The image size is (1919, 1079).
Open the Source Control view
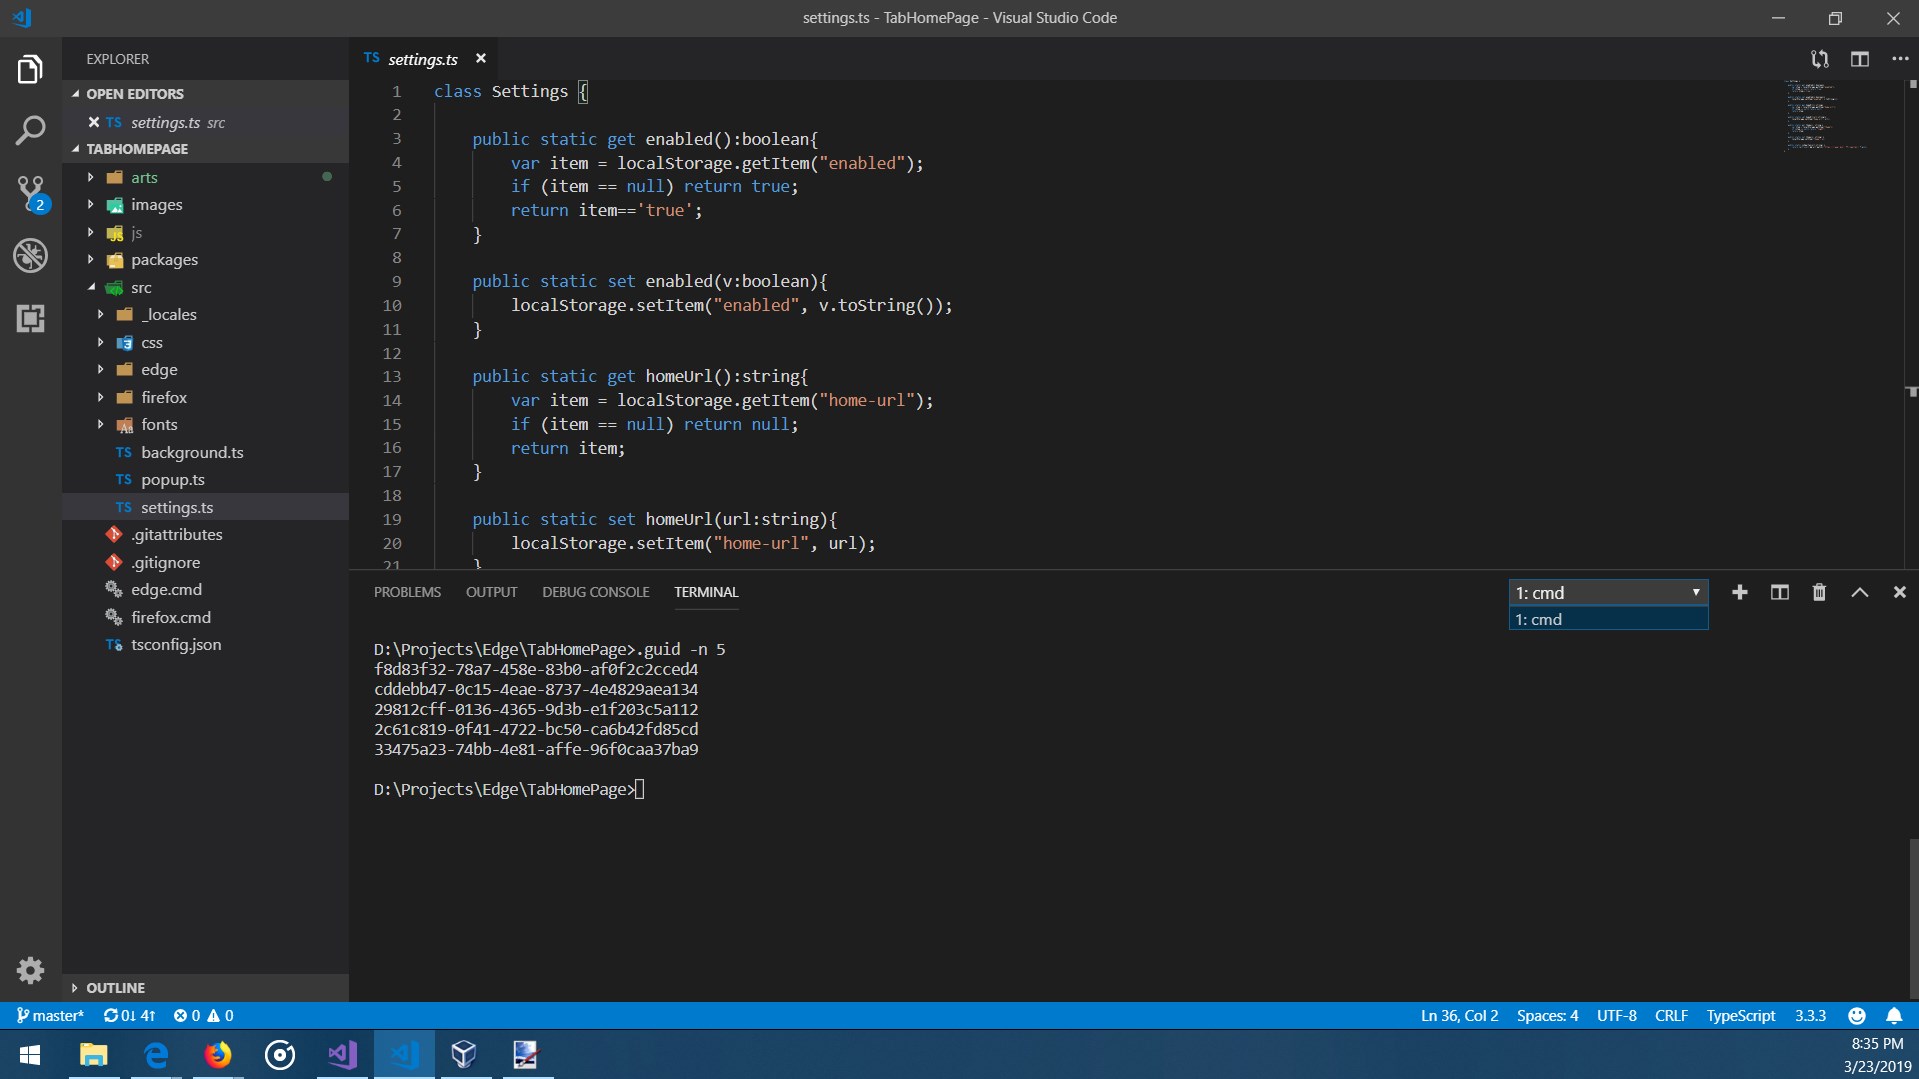(x=30, y=192)
